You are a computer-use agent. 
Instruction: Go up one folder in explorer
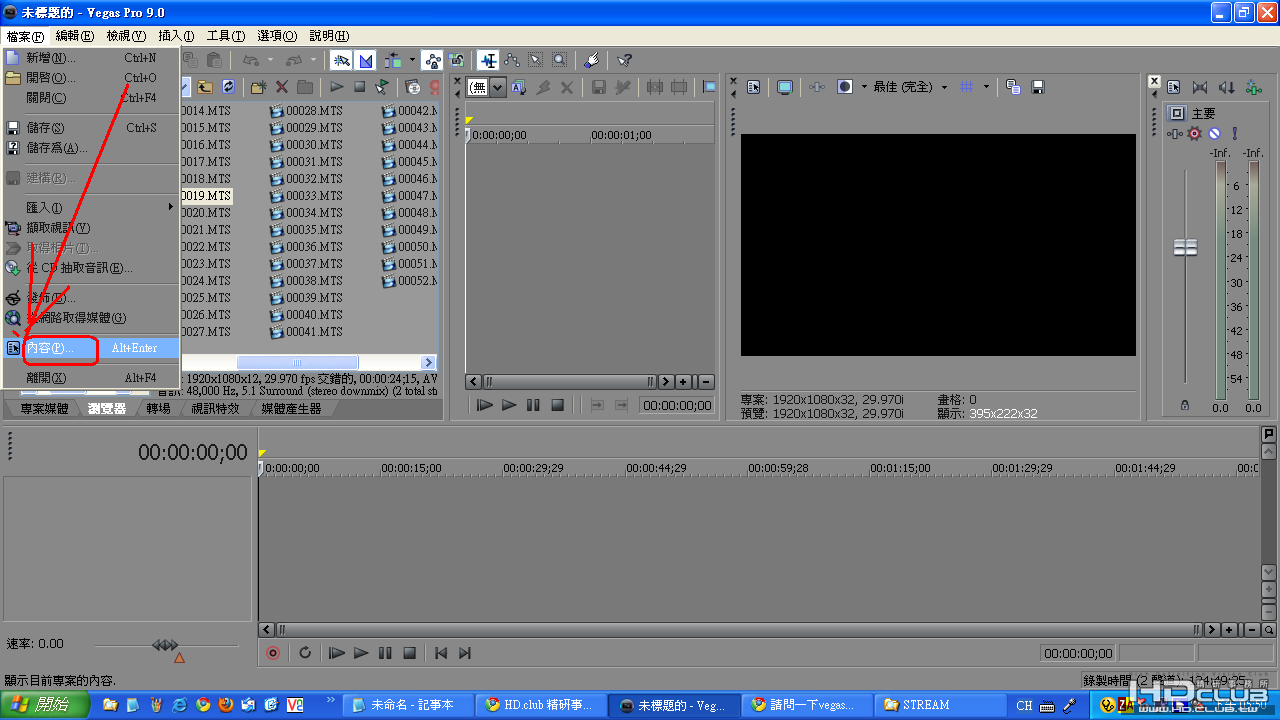click(x=205, y=87)
